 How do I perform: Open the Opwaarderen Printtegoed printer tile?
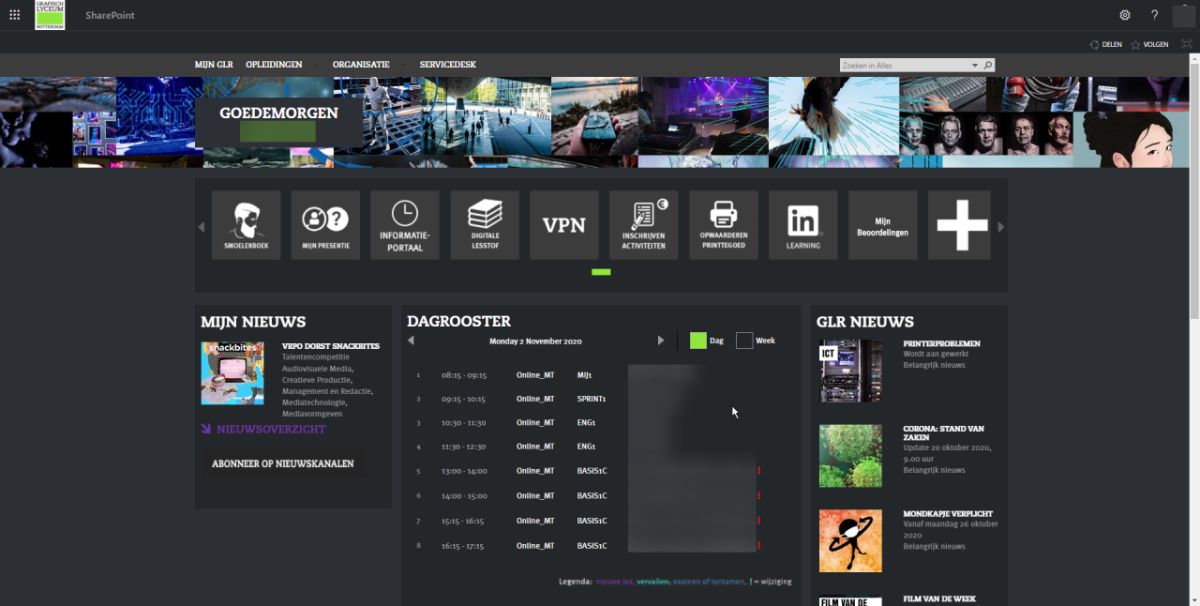[x=723, y=225]
